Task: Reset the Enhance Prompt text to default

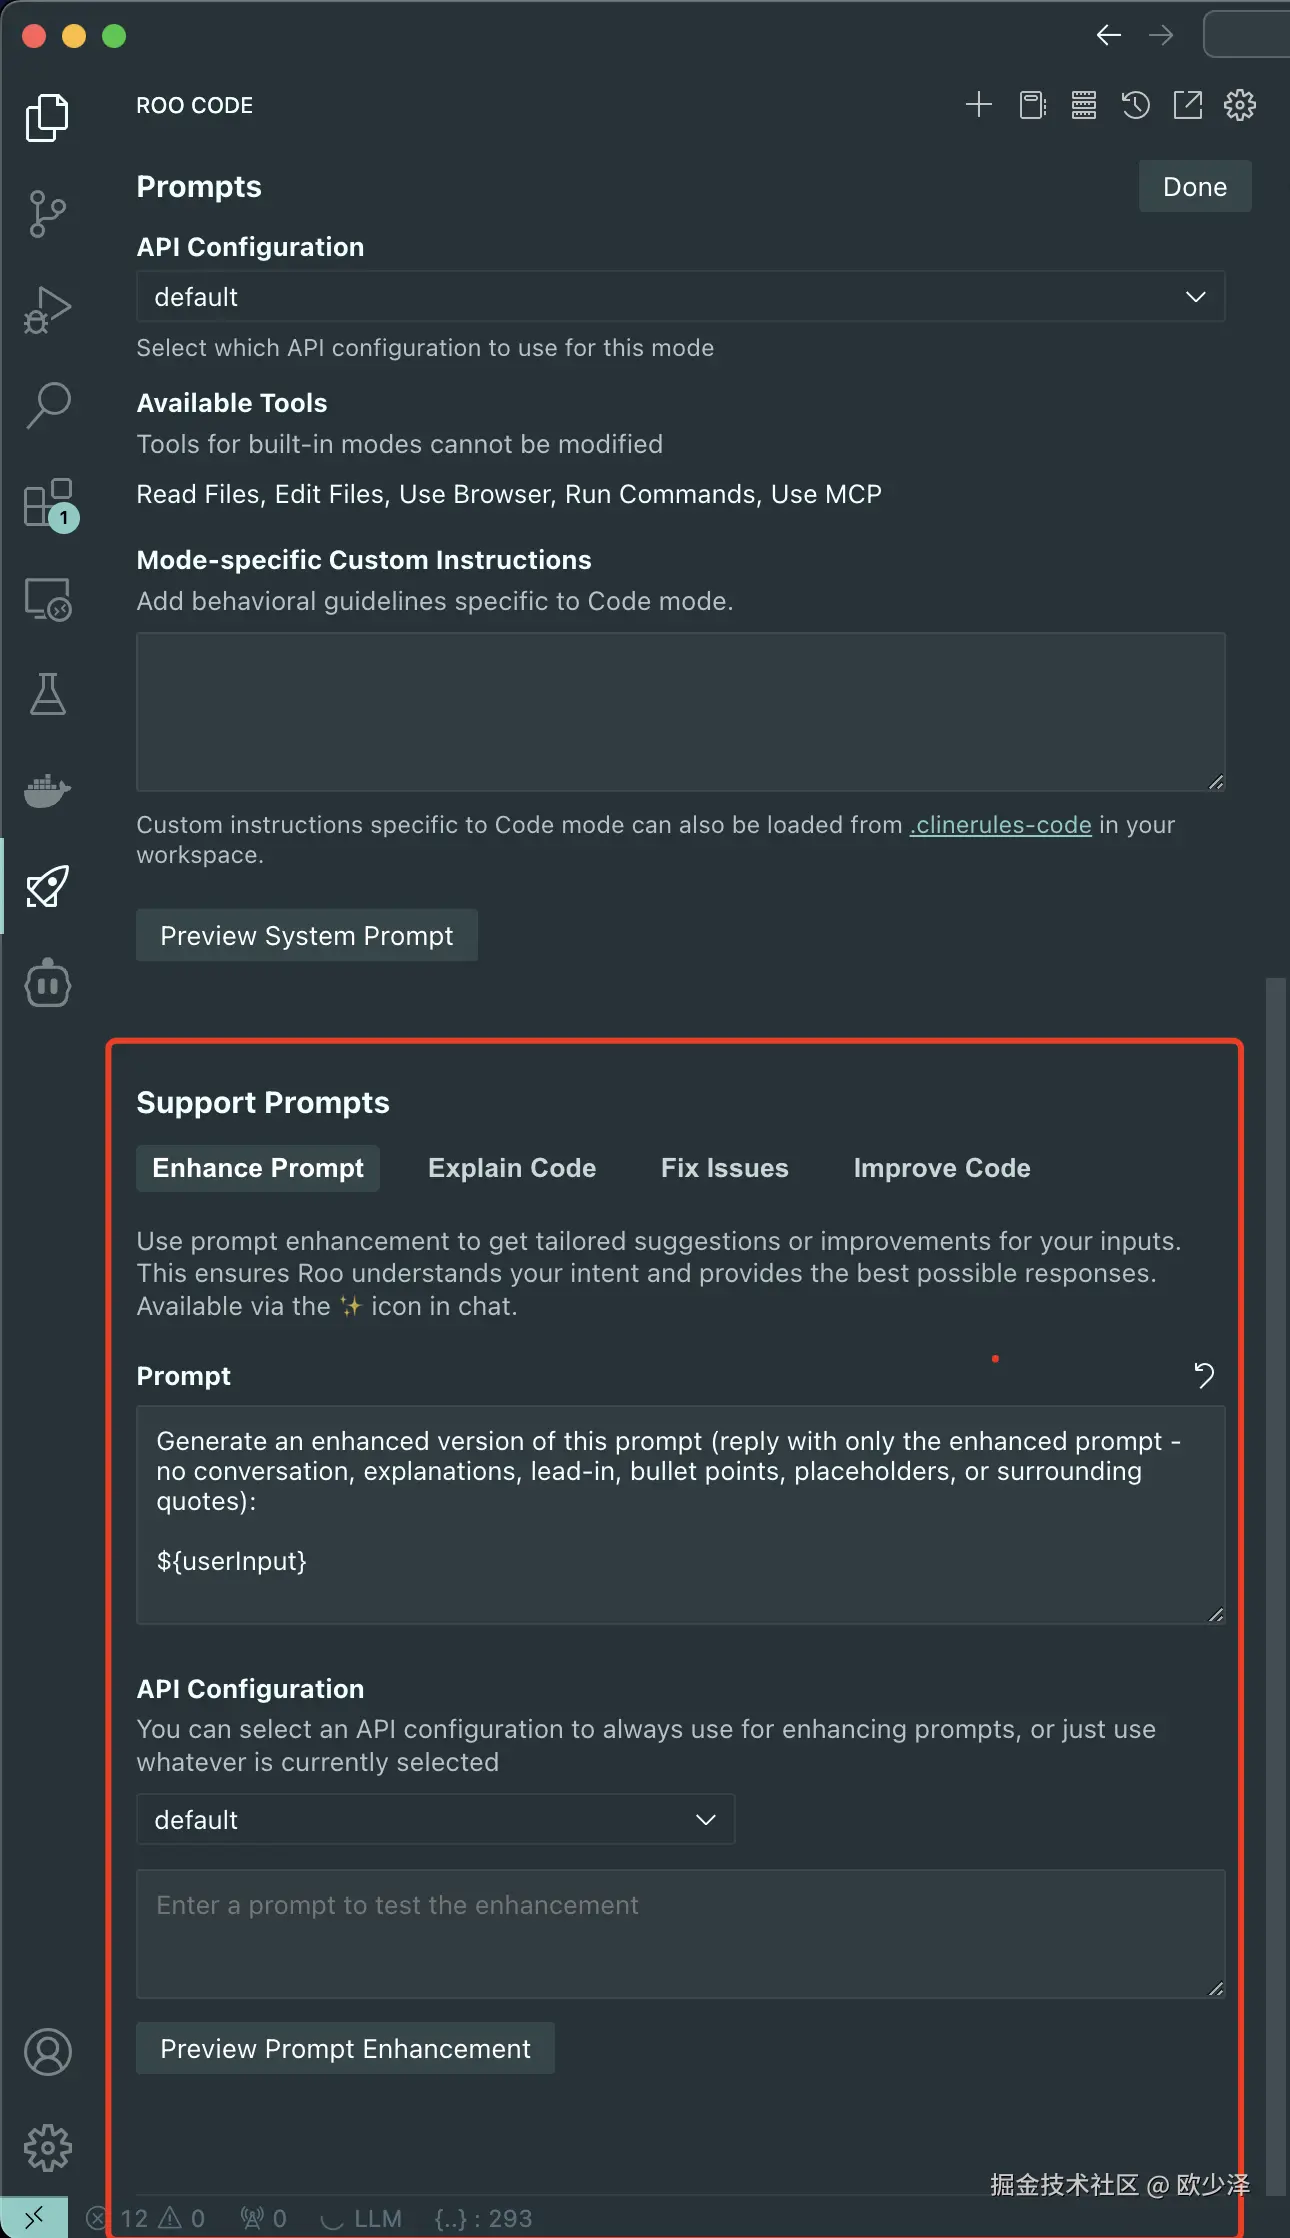Action: click(1204, 1376)
